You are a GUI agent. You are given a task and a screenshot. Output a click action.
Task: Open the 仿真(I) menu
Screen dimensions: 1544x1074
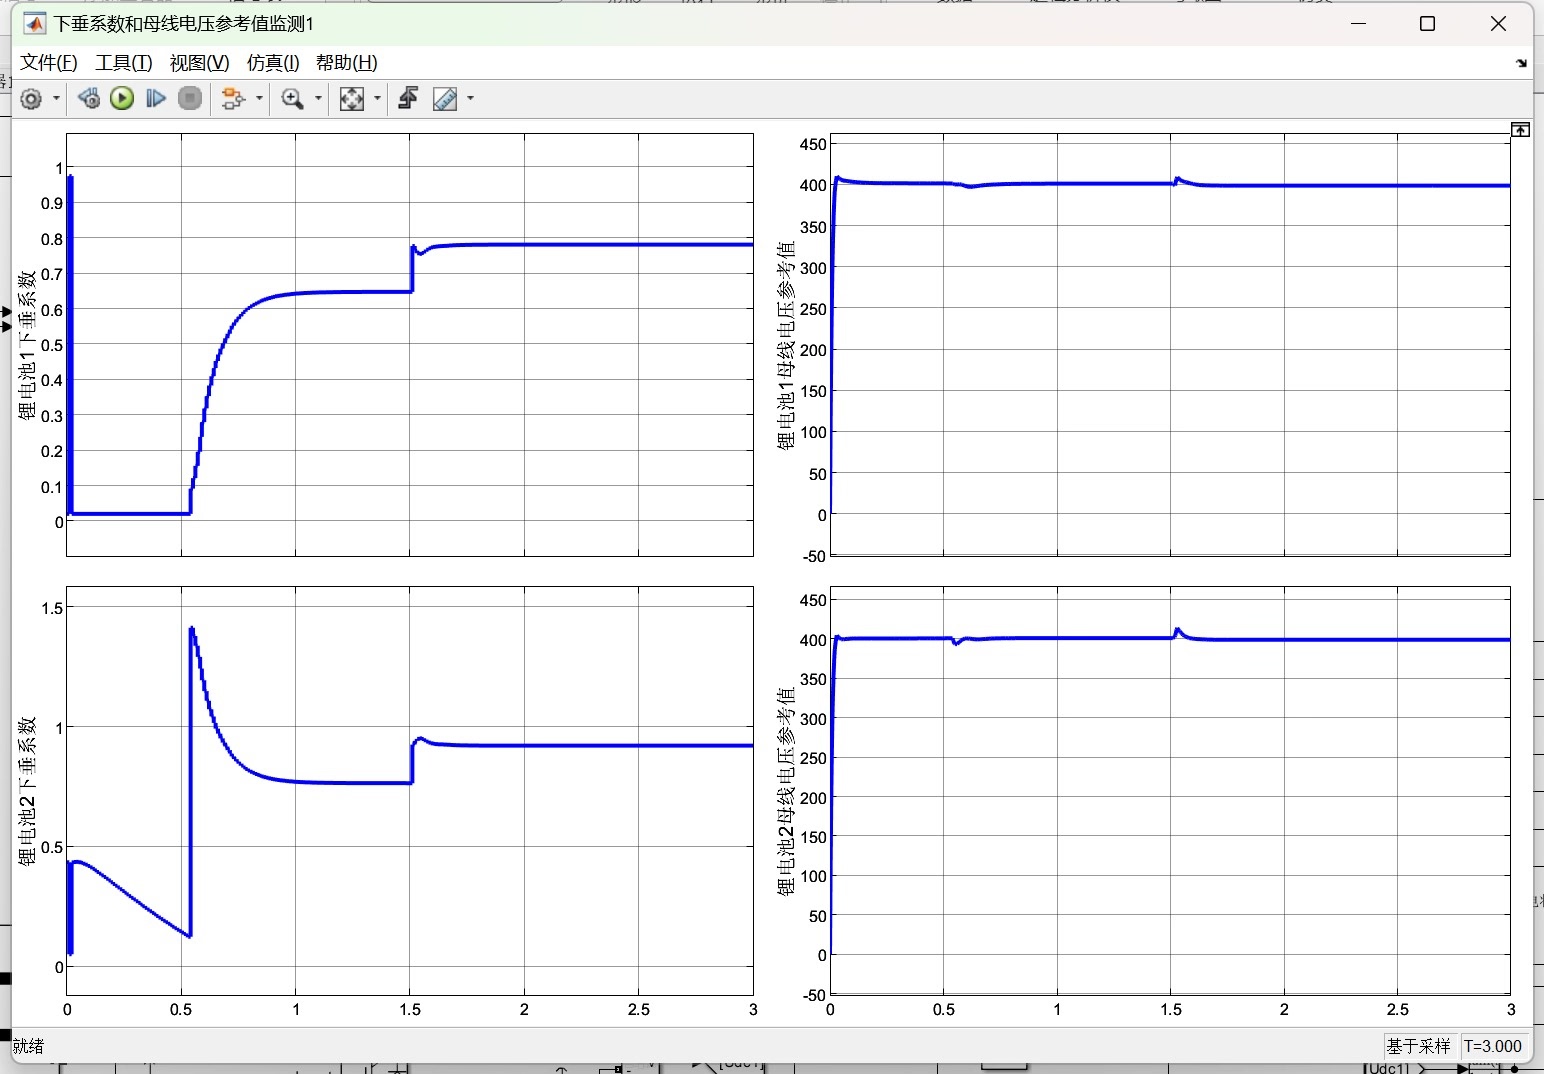273,63
